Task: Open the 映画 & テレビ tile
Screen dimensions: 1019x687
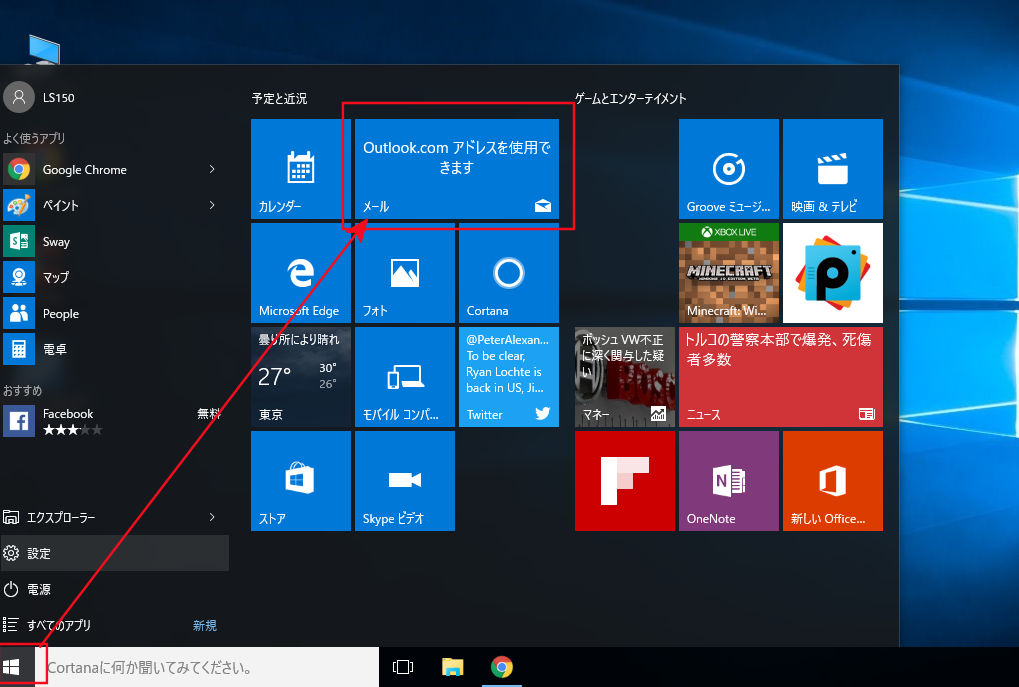Action: 832,169
